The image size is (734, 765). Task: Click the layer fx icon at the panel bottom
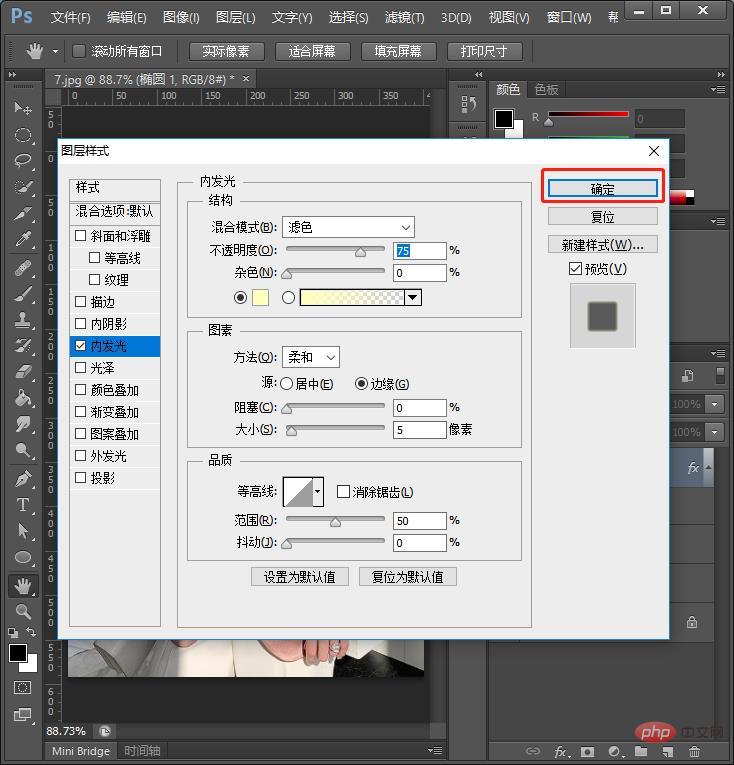click(x=561, y=751)
